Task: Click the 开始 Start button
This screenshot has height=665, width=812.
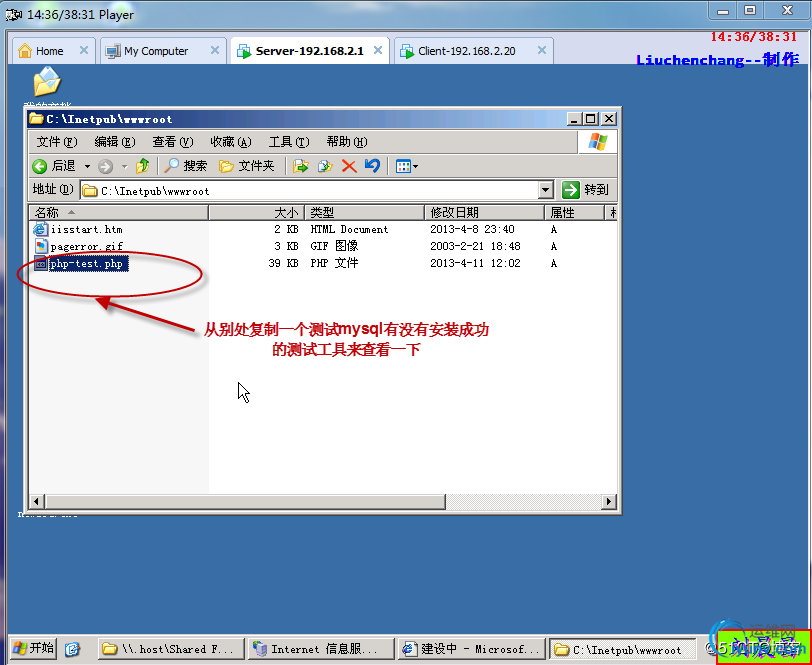Action: pyautogui.click(x=34, y=648)
